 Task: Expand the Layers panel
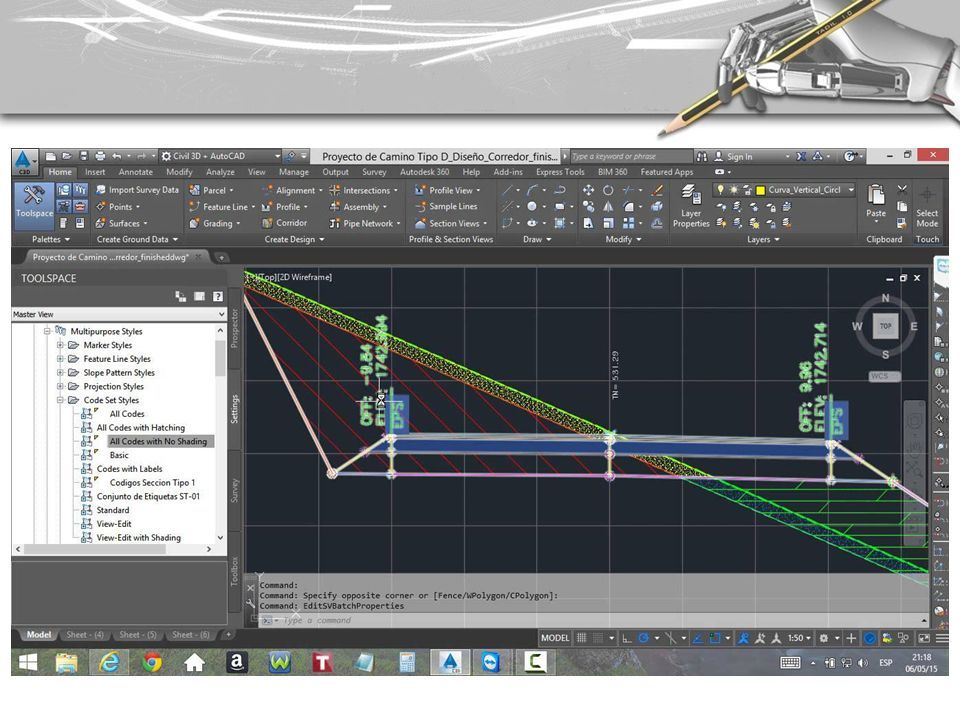click(x=763, y=239)
